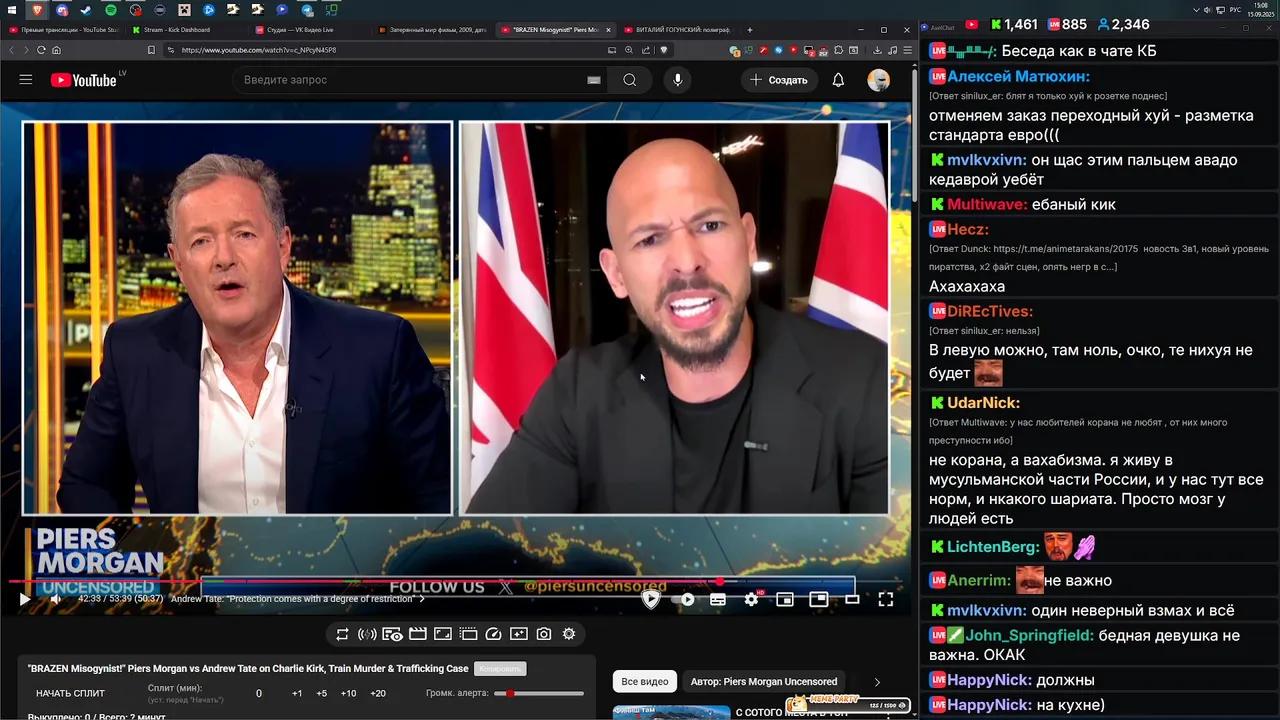Play the paused video
The width and height of the screenshot is (1280, 720).
[x=24, y=599]
